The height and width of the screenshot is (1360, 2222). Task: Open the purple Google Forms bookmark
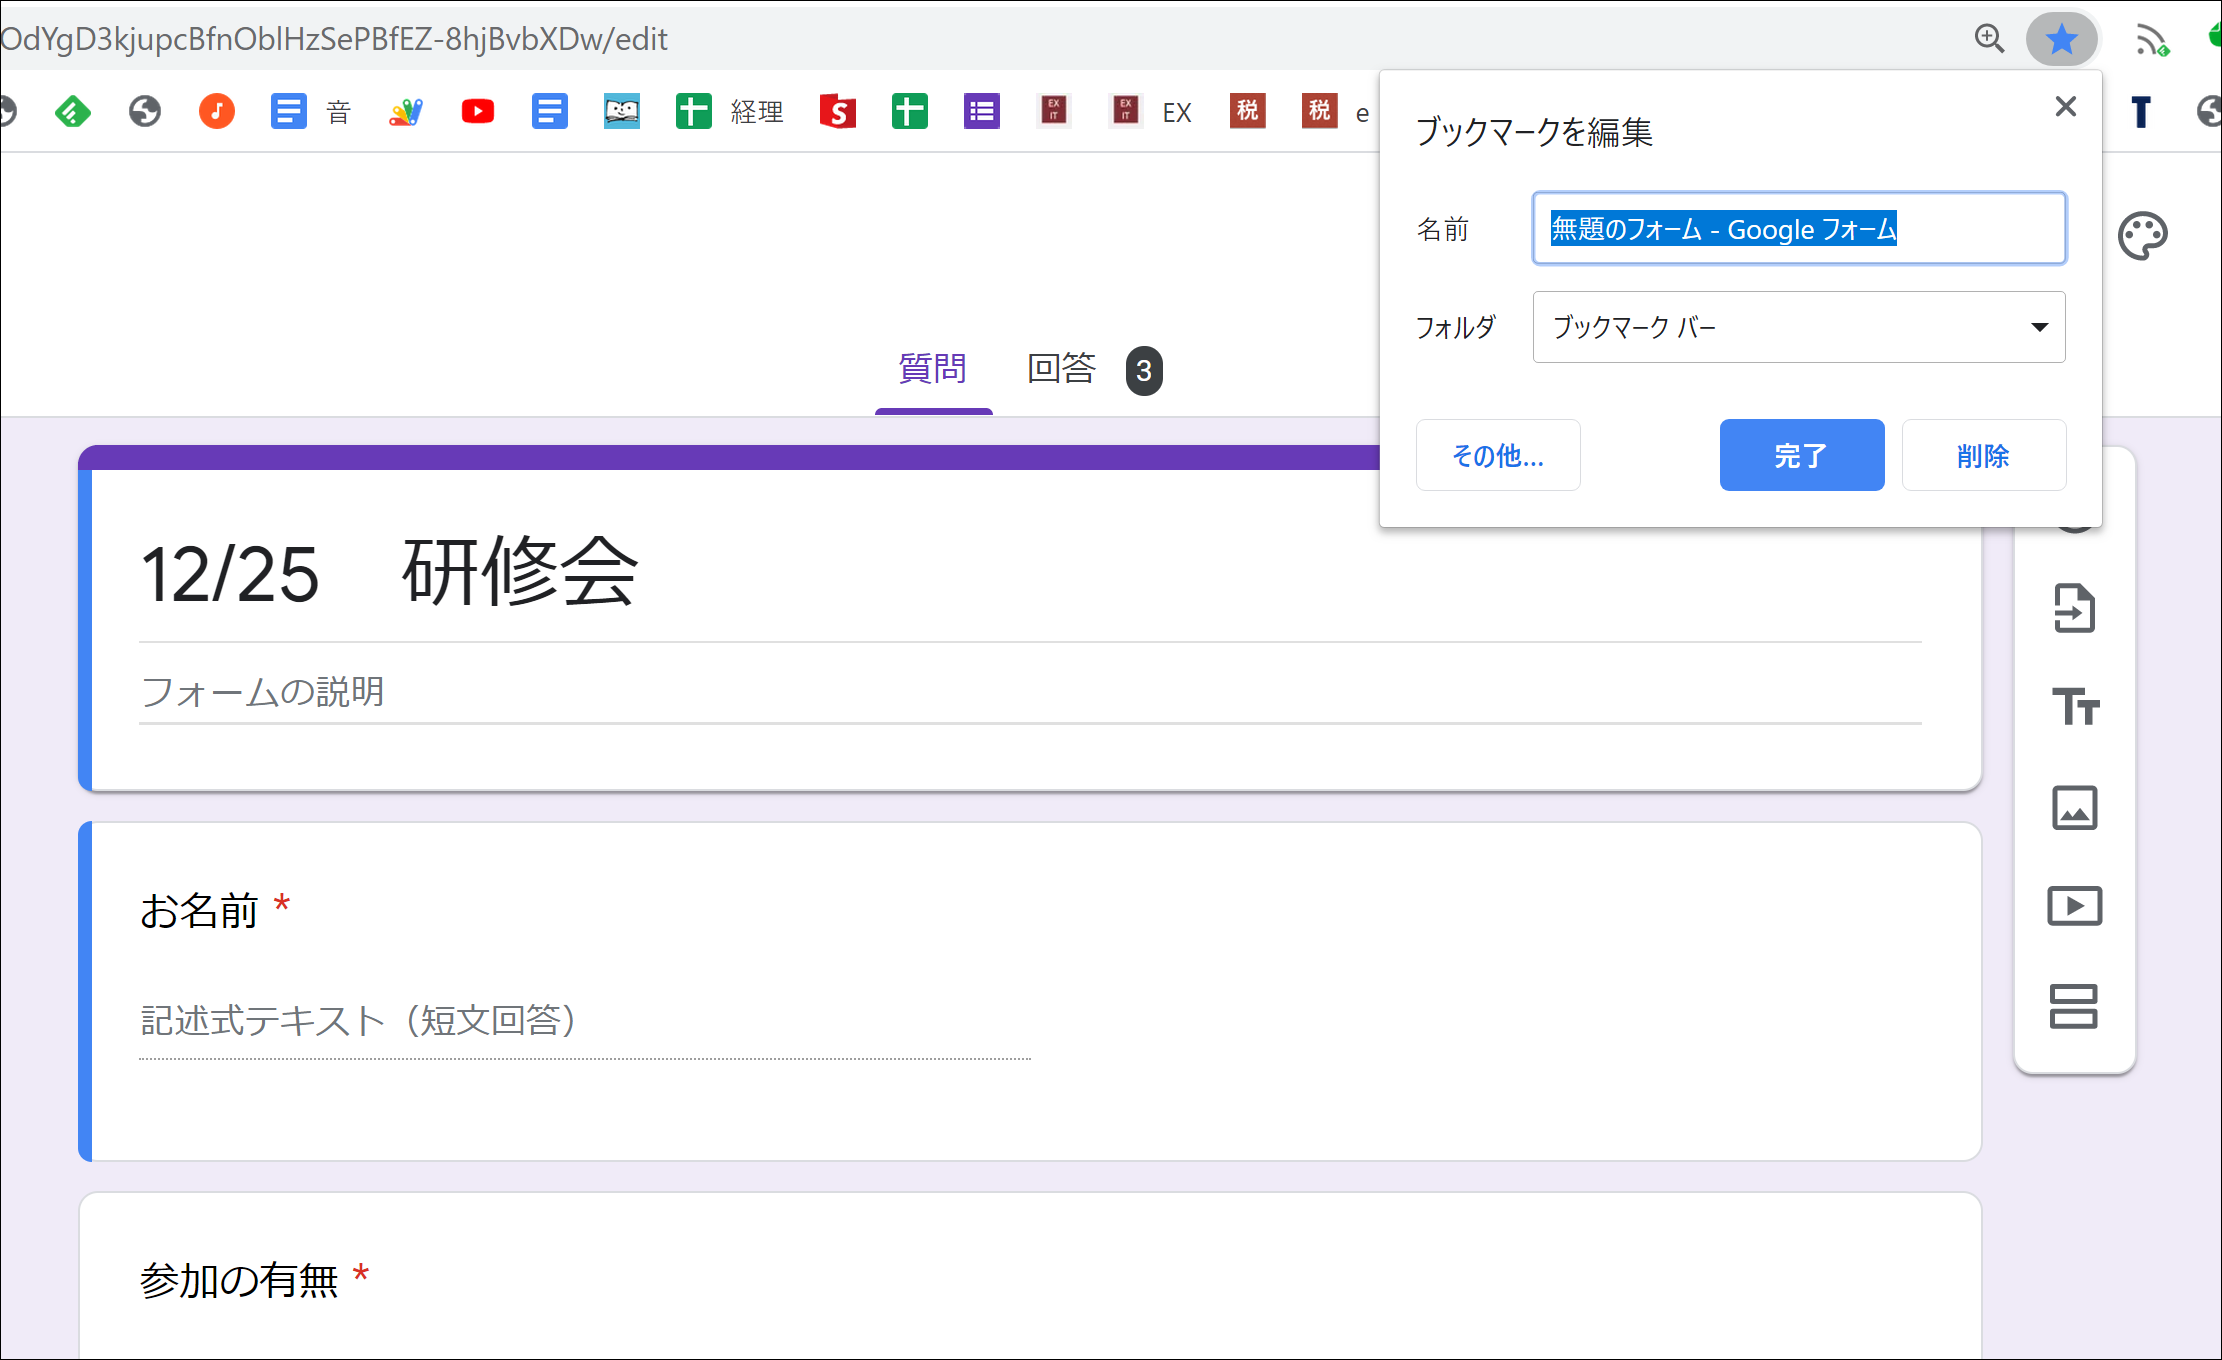[982, 111]
